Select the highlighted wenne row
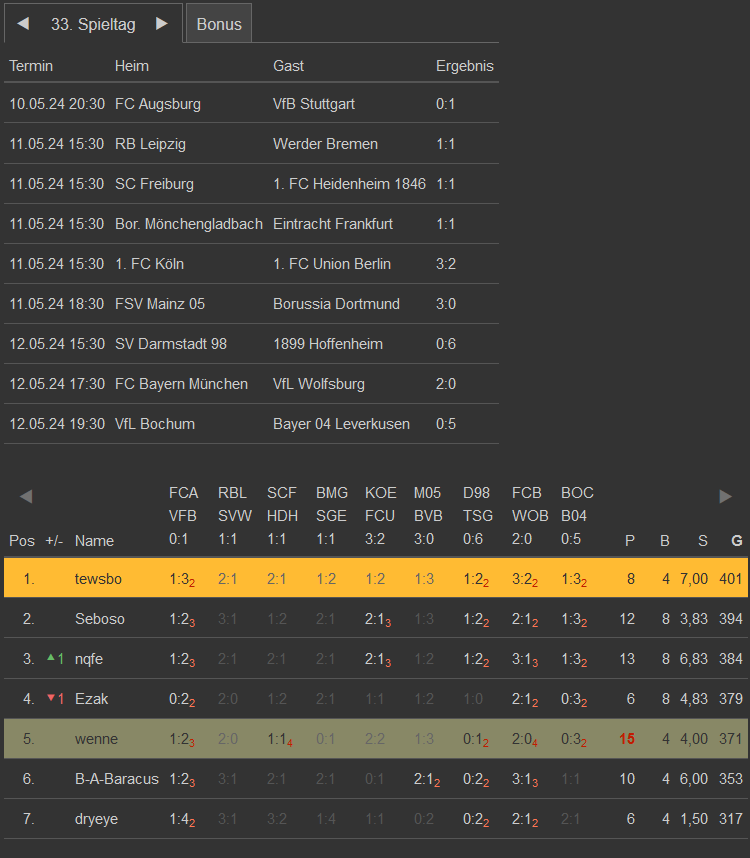Screen dimensions: 750x858 (96, 739)
